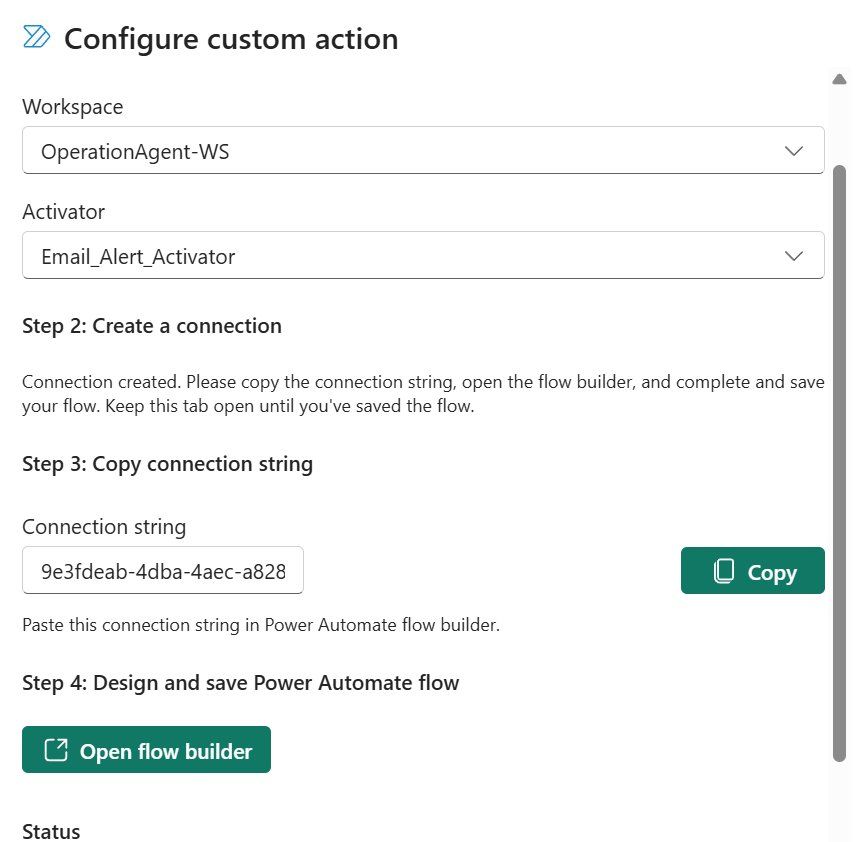Click the Step 2: Create a connection heading
Image resolution: width=866 pixels, height=842 pixels.
point(152,326)
